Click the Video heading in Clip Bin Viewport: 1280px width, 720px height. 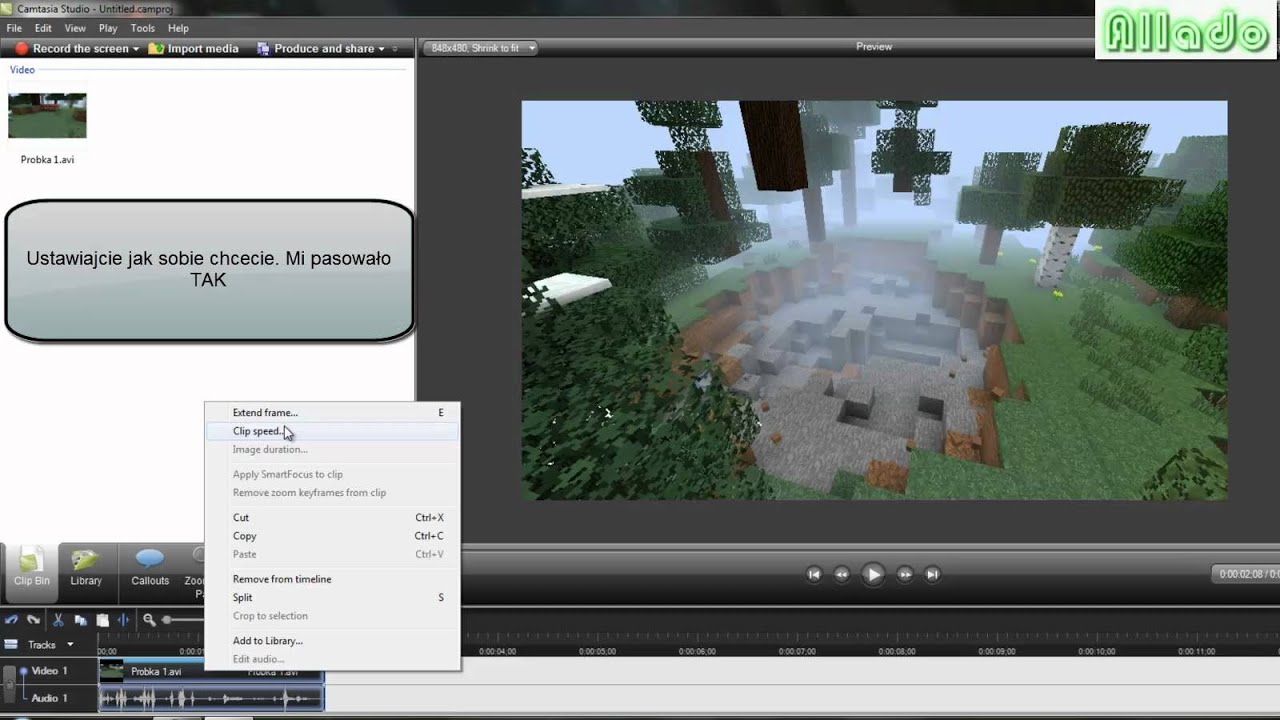(22, 70)
